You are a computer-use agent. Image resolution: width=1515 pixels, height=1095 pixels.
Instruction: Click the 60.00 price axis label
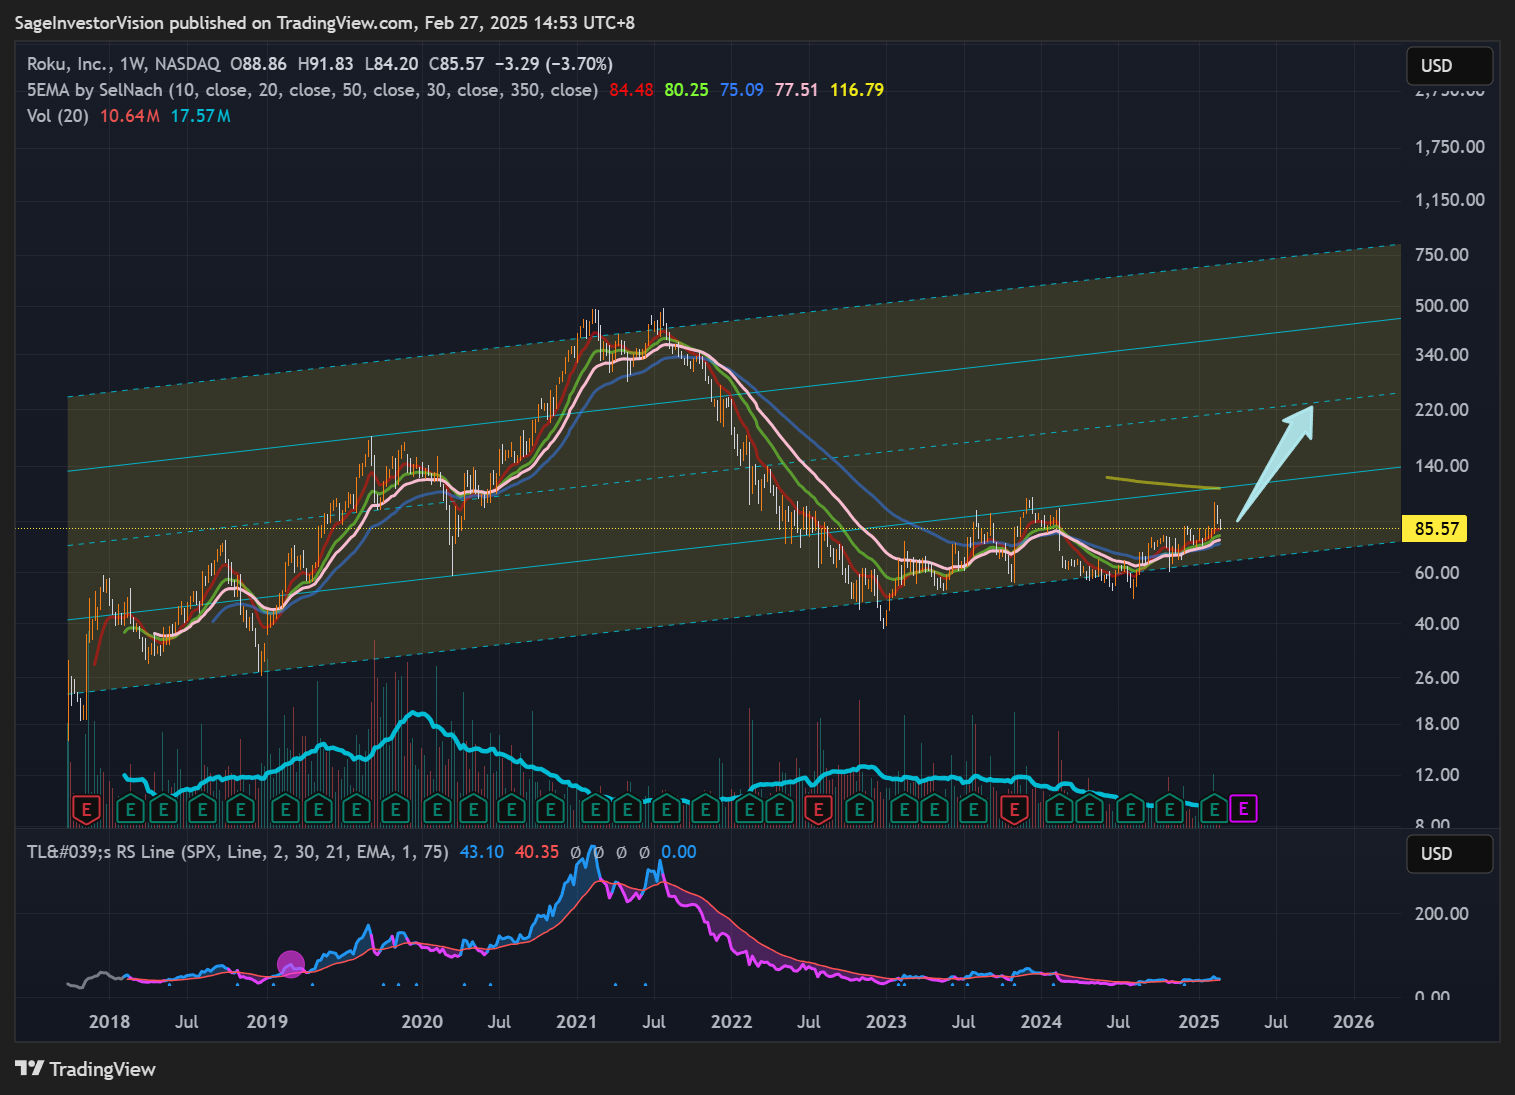(1437, 573)
